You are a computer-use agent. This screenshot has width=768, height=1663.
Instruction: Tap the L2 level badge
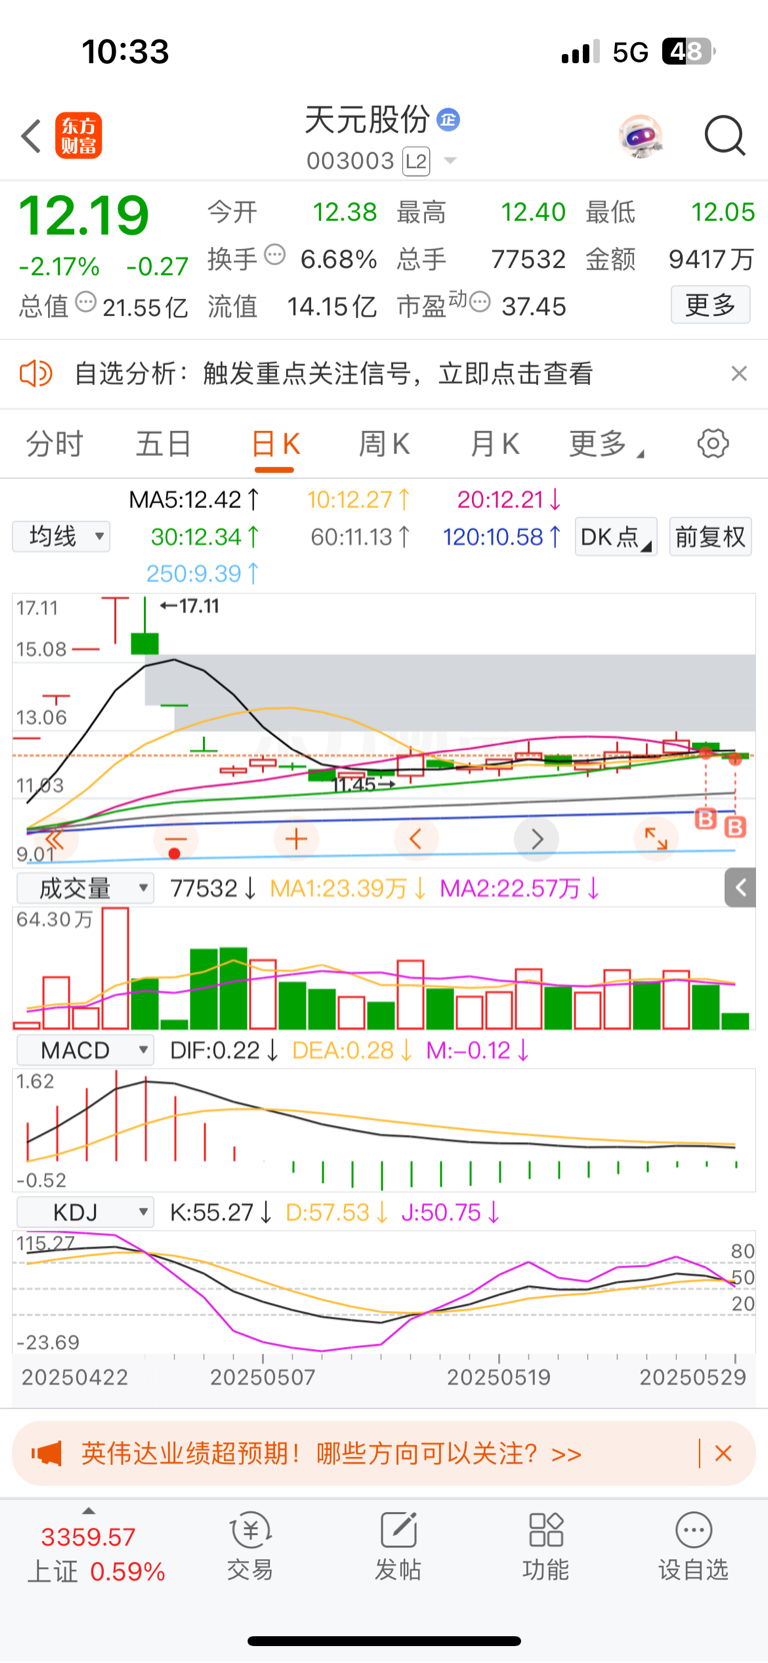pos(416,161)
